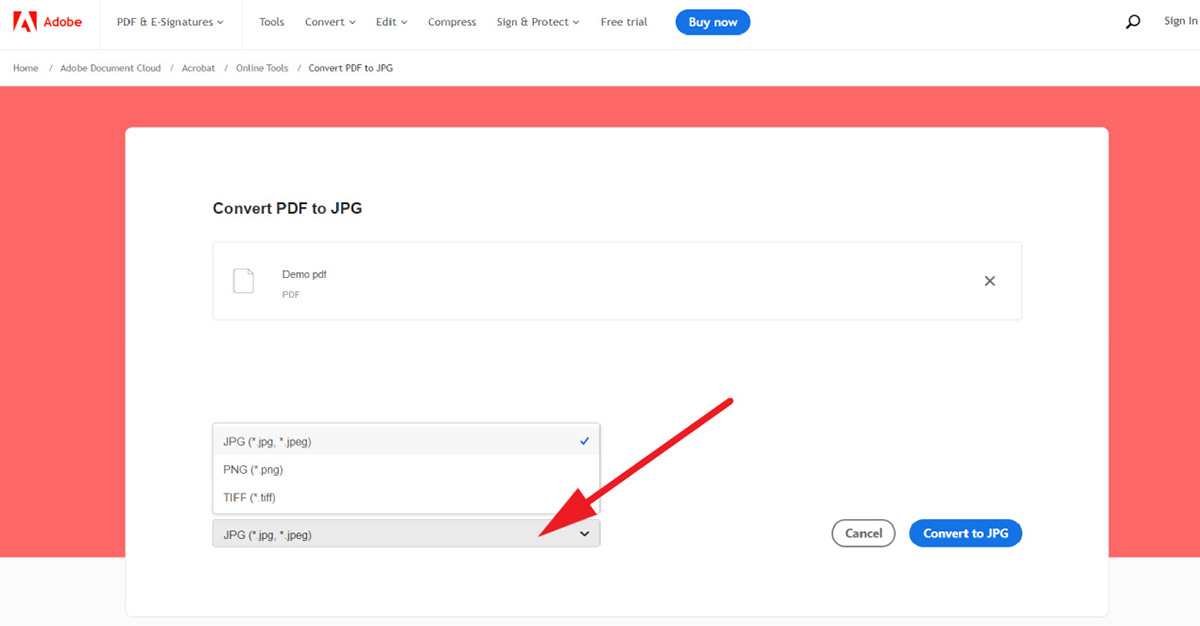The height and width of the screenshot is (626, 1200).
Task: Open the Tools menu item
Action: click(271, 21)
